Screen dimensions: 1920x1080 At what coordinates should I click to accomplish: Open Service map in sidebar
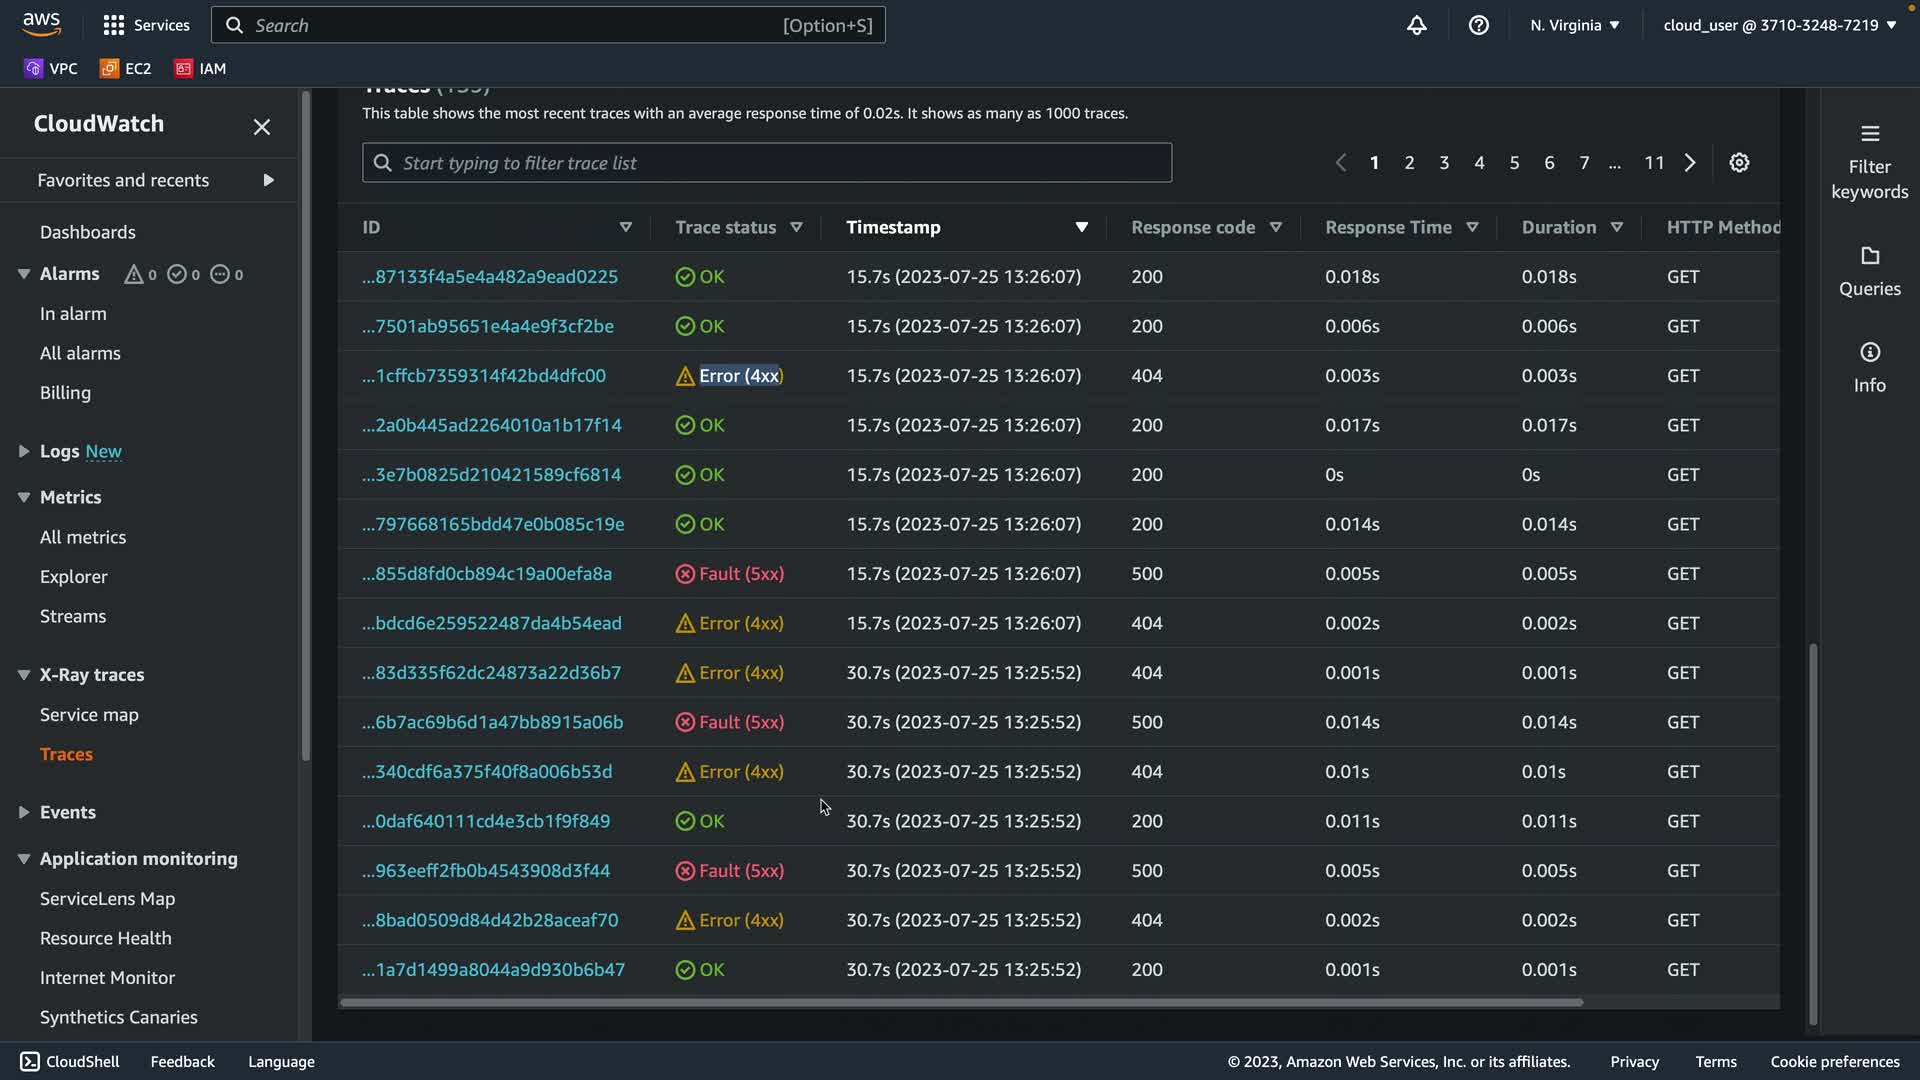[89, 715]
